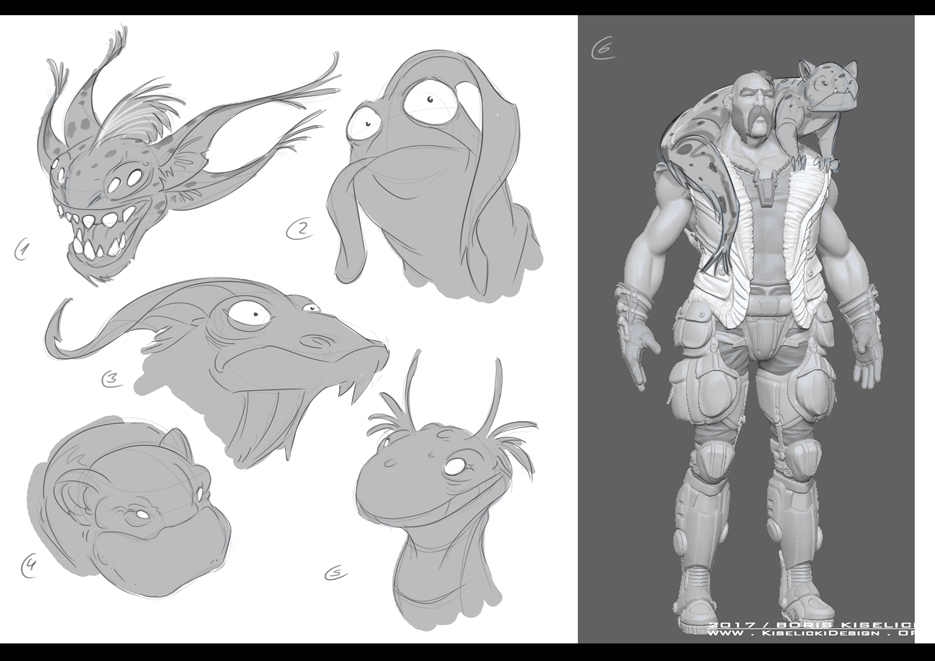935x661 pixels.
Task: Click the circled number 6 label
Action: click(x=604, y=49)
